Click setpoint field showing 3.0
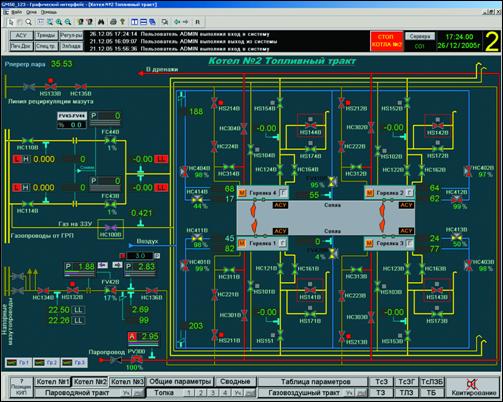Viewport: 503px width, 402px height. click(x=140, y=256)
